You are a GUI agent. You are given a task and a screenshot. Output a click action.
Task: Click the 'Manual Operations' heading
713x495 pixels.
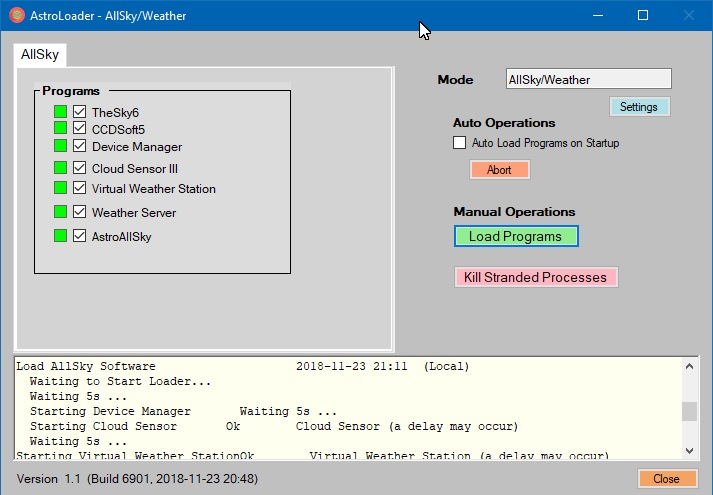(x=514, y=212)
